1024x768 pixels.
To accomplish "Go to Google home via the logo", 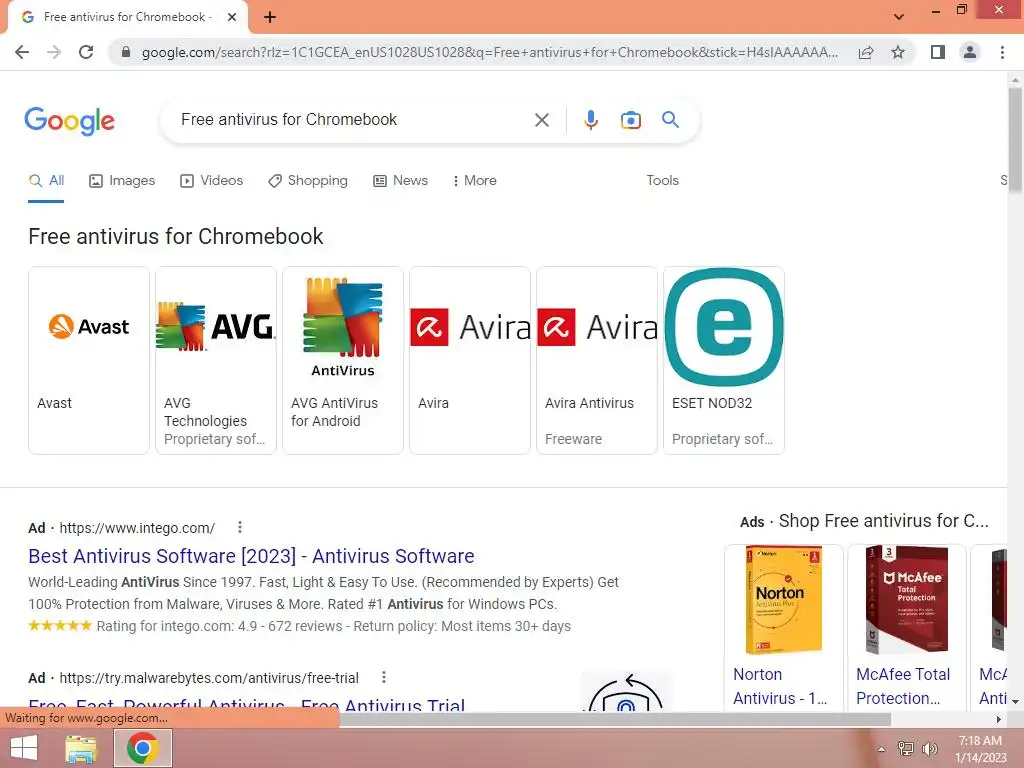I will pyautogui.click(x=69, y=121).
